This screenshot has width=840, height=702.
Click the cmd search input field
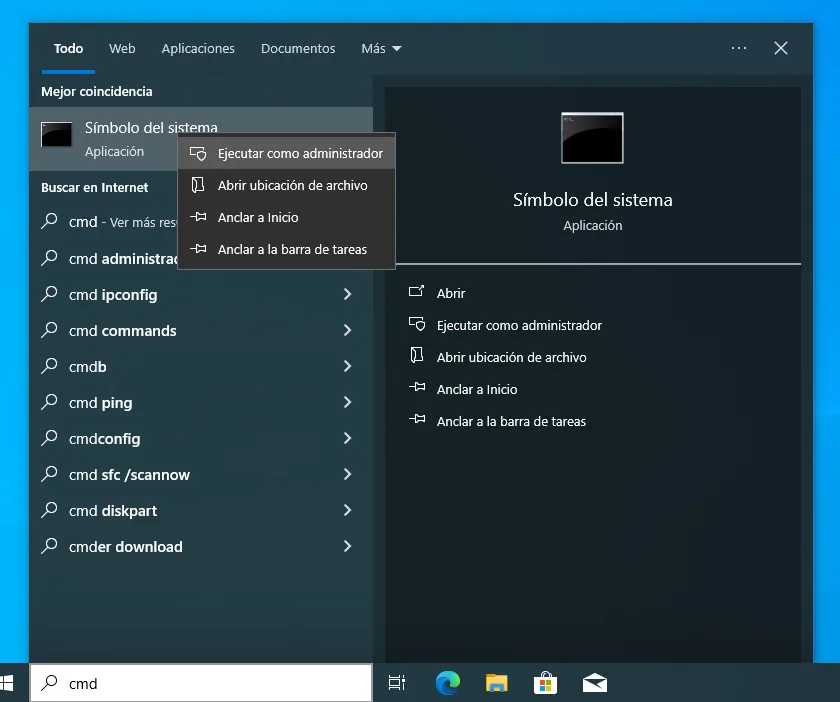[201, 683]
